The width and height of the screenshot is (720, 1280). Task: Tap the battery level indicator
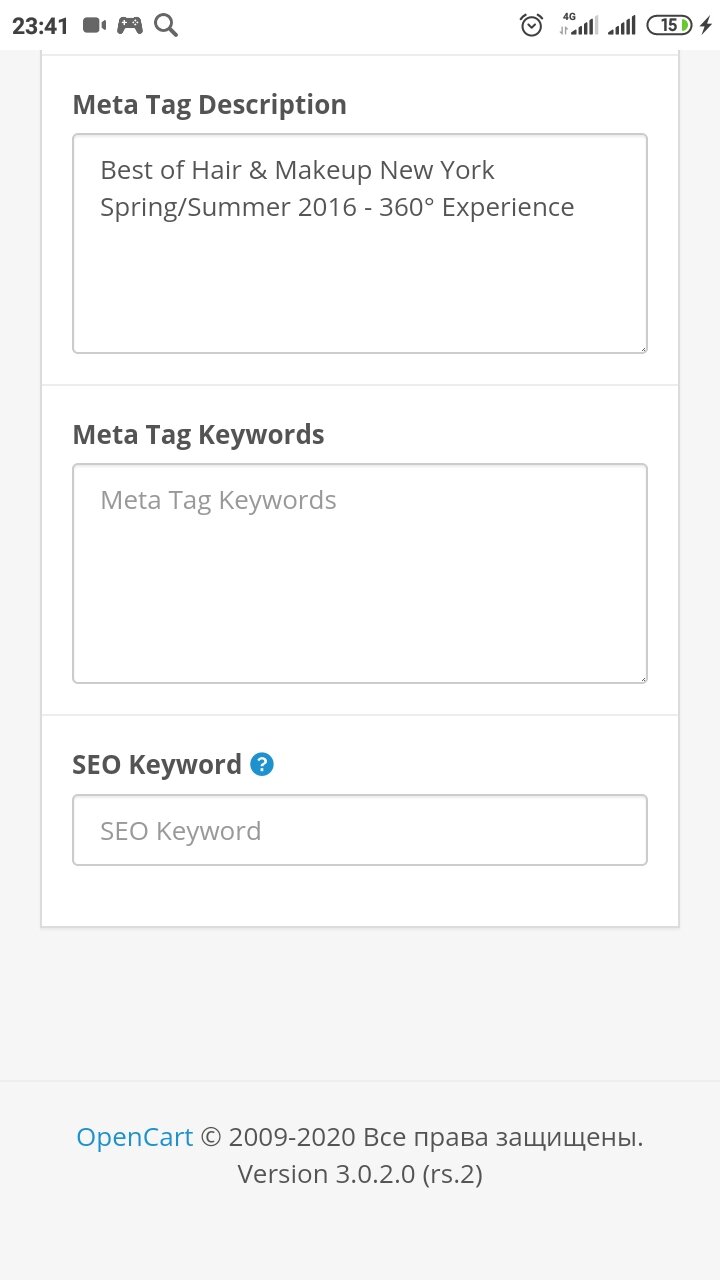click(669, 26)
